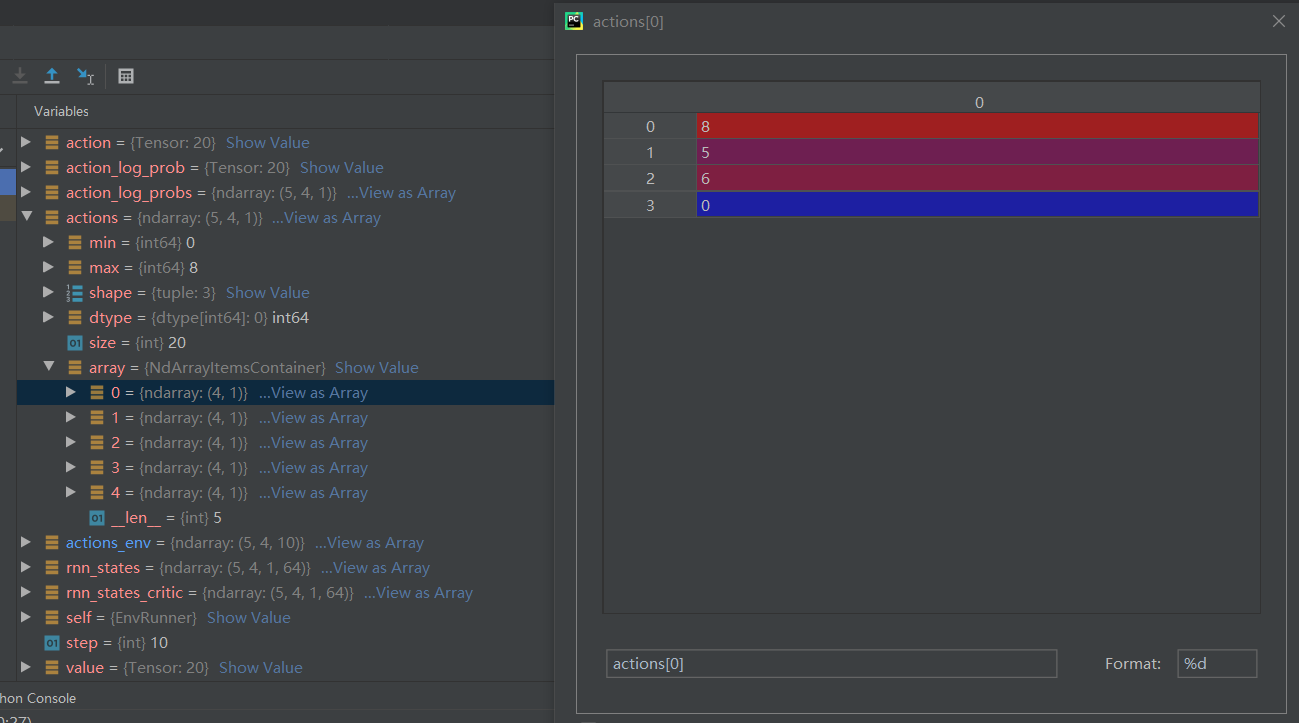Image resolution: width=1299 pixels, height=723 pixels.
Task: Expand the max attribute node
Action: point(48,267)
